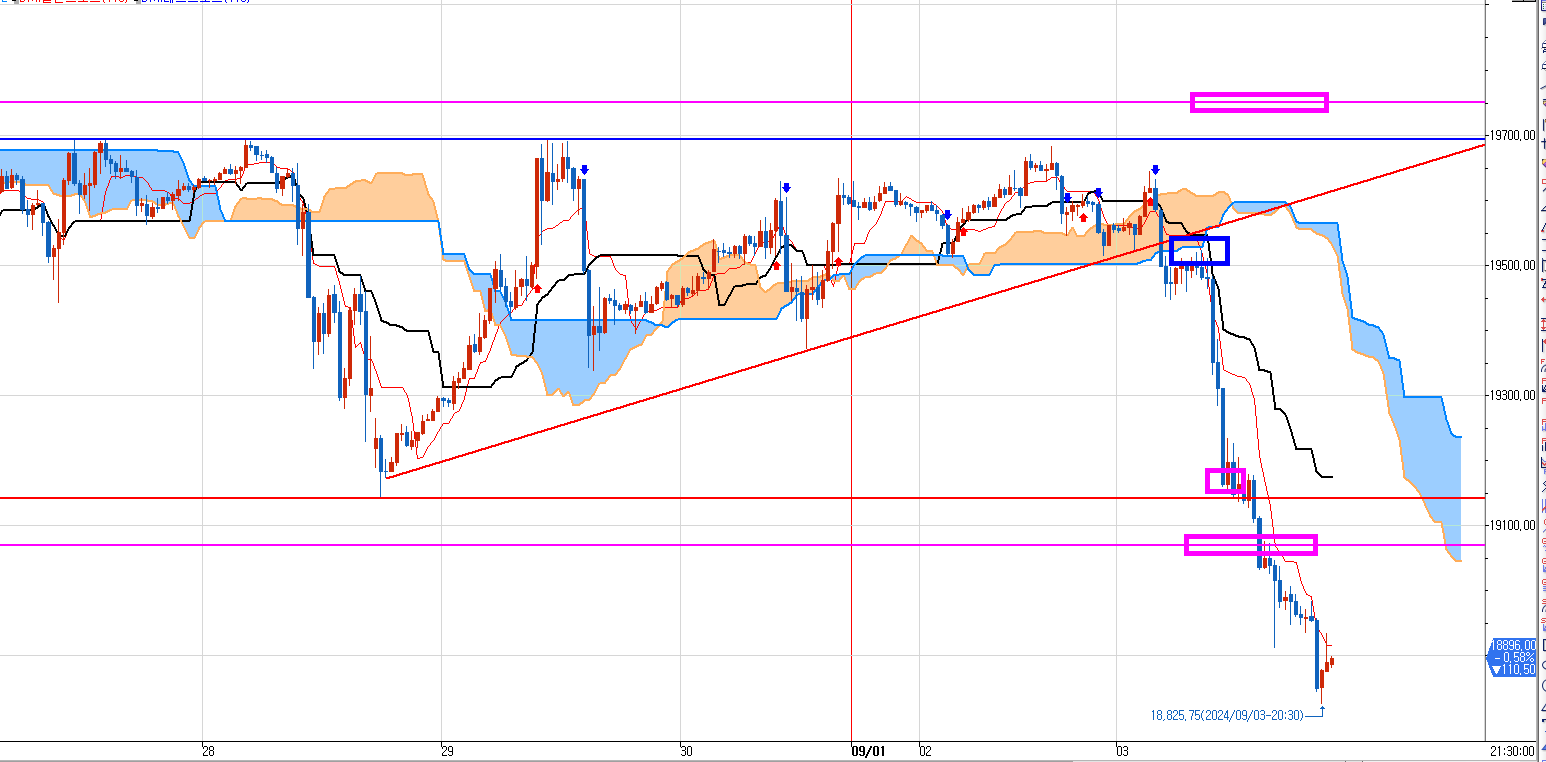Image resolution: width=1546 pixels, height=762 pixels.
Task: Click the date label 03 on time axis
Action: (1123, 751)
